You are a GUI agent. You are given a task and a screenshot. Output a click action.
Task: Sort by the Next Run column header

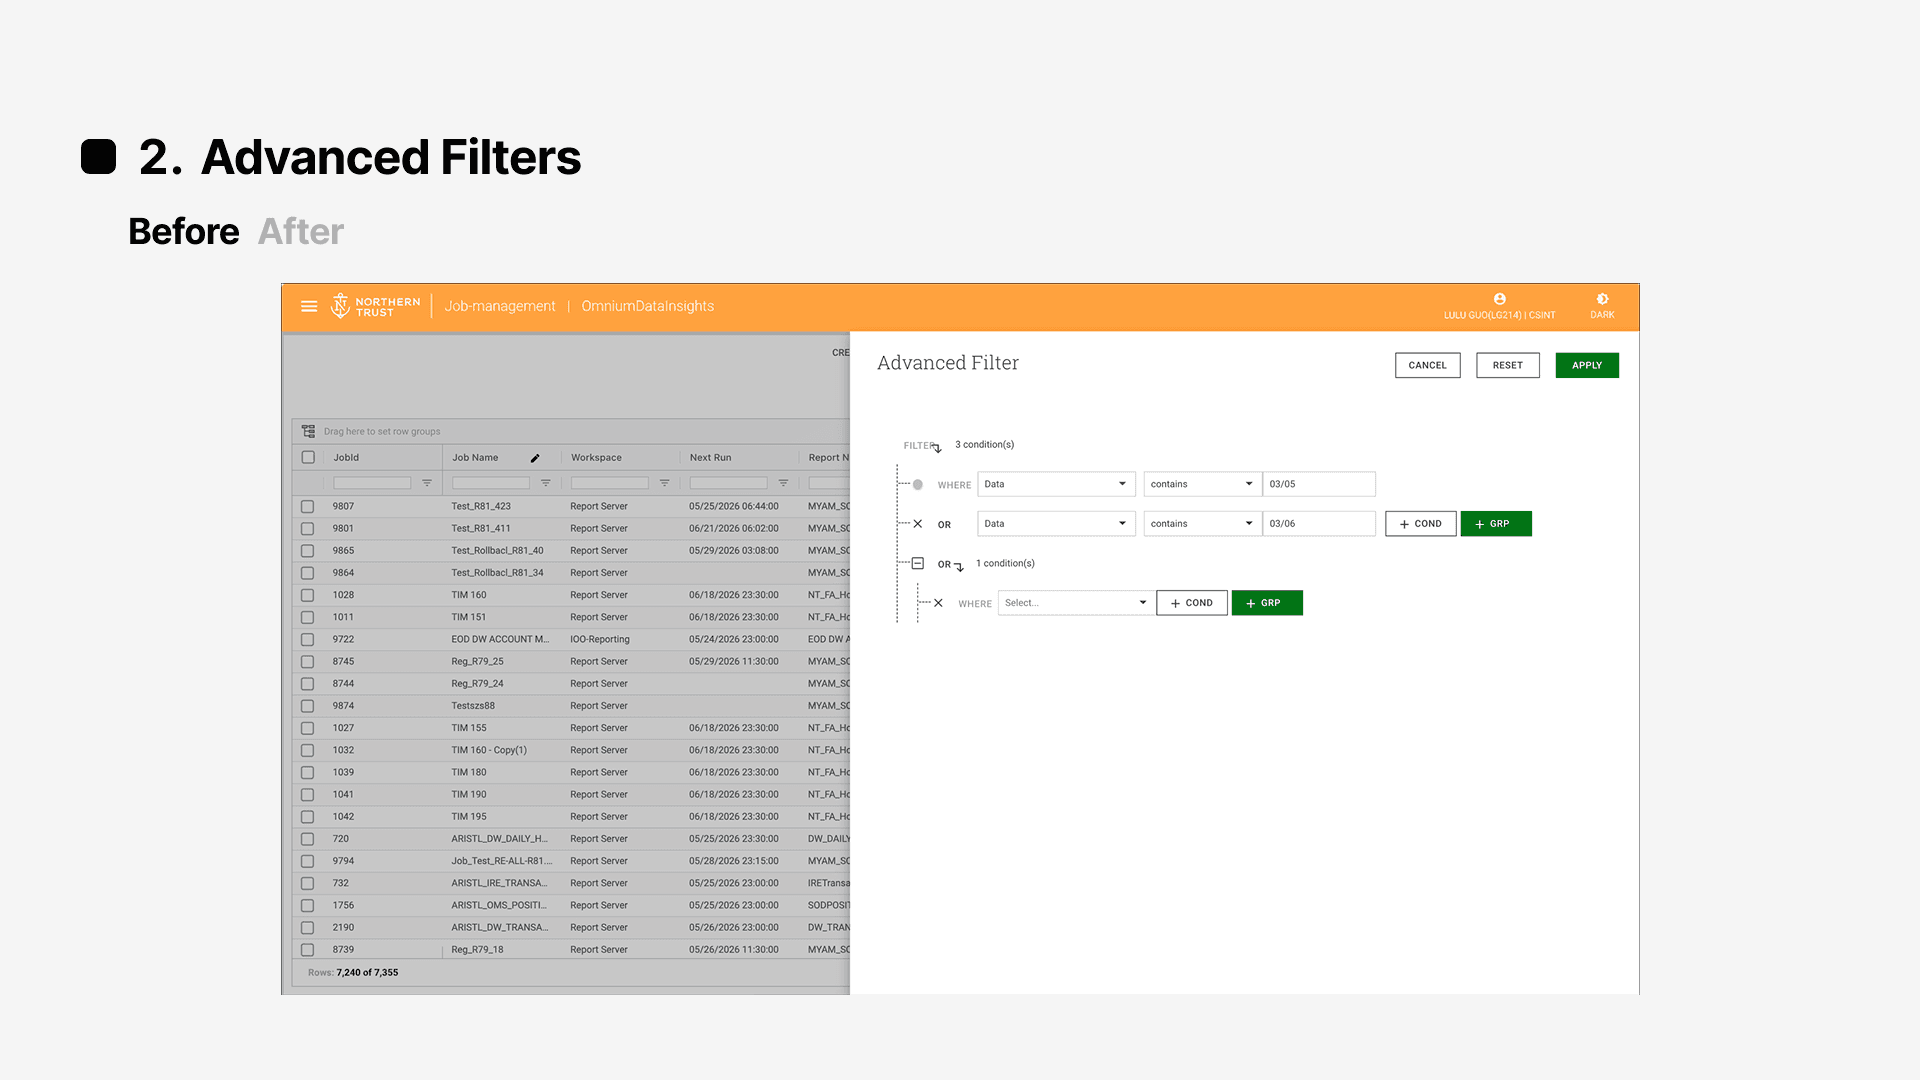710,458
